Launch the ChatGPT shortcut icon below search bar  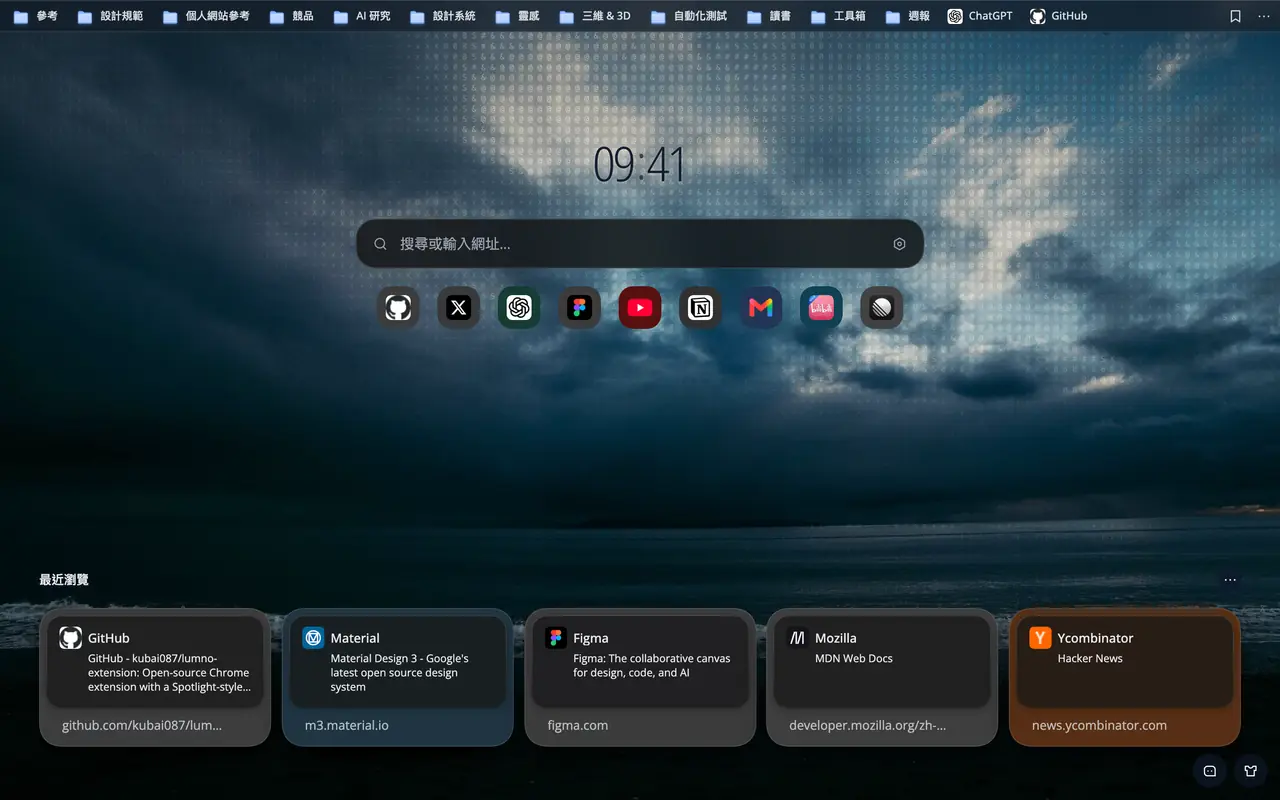(519, 308)
